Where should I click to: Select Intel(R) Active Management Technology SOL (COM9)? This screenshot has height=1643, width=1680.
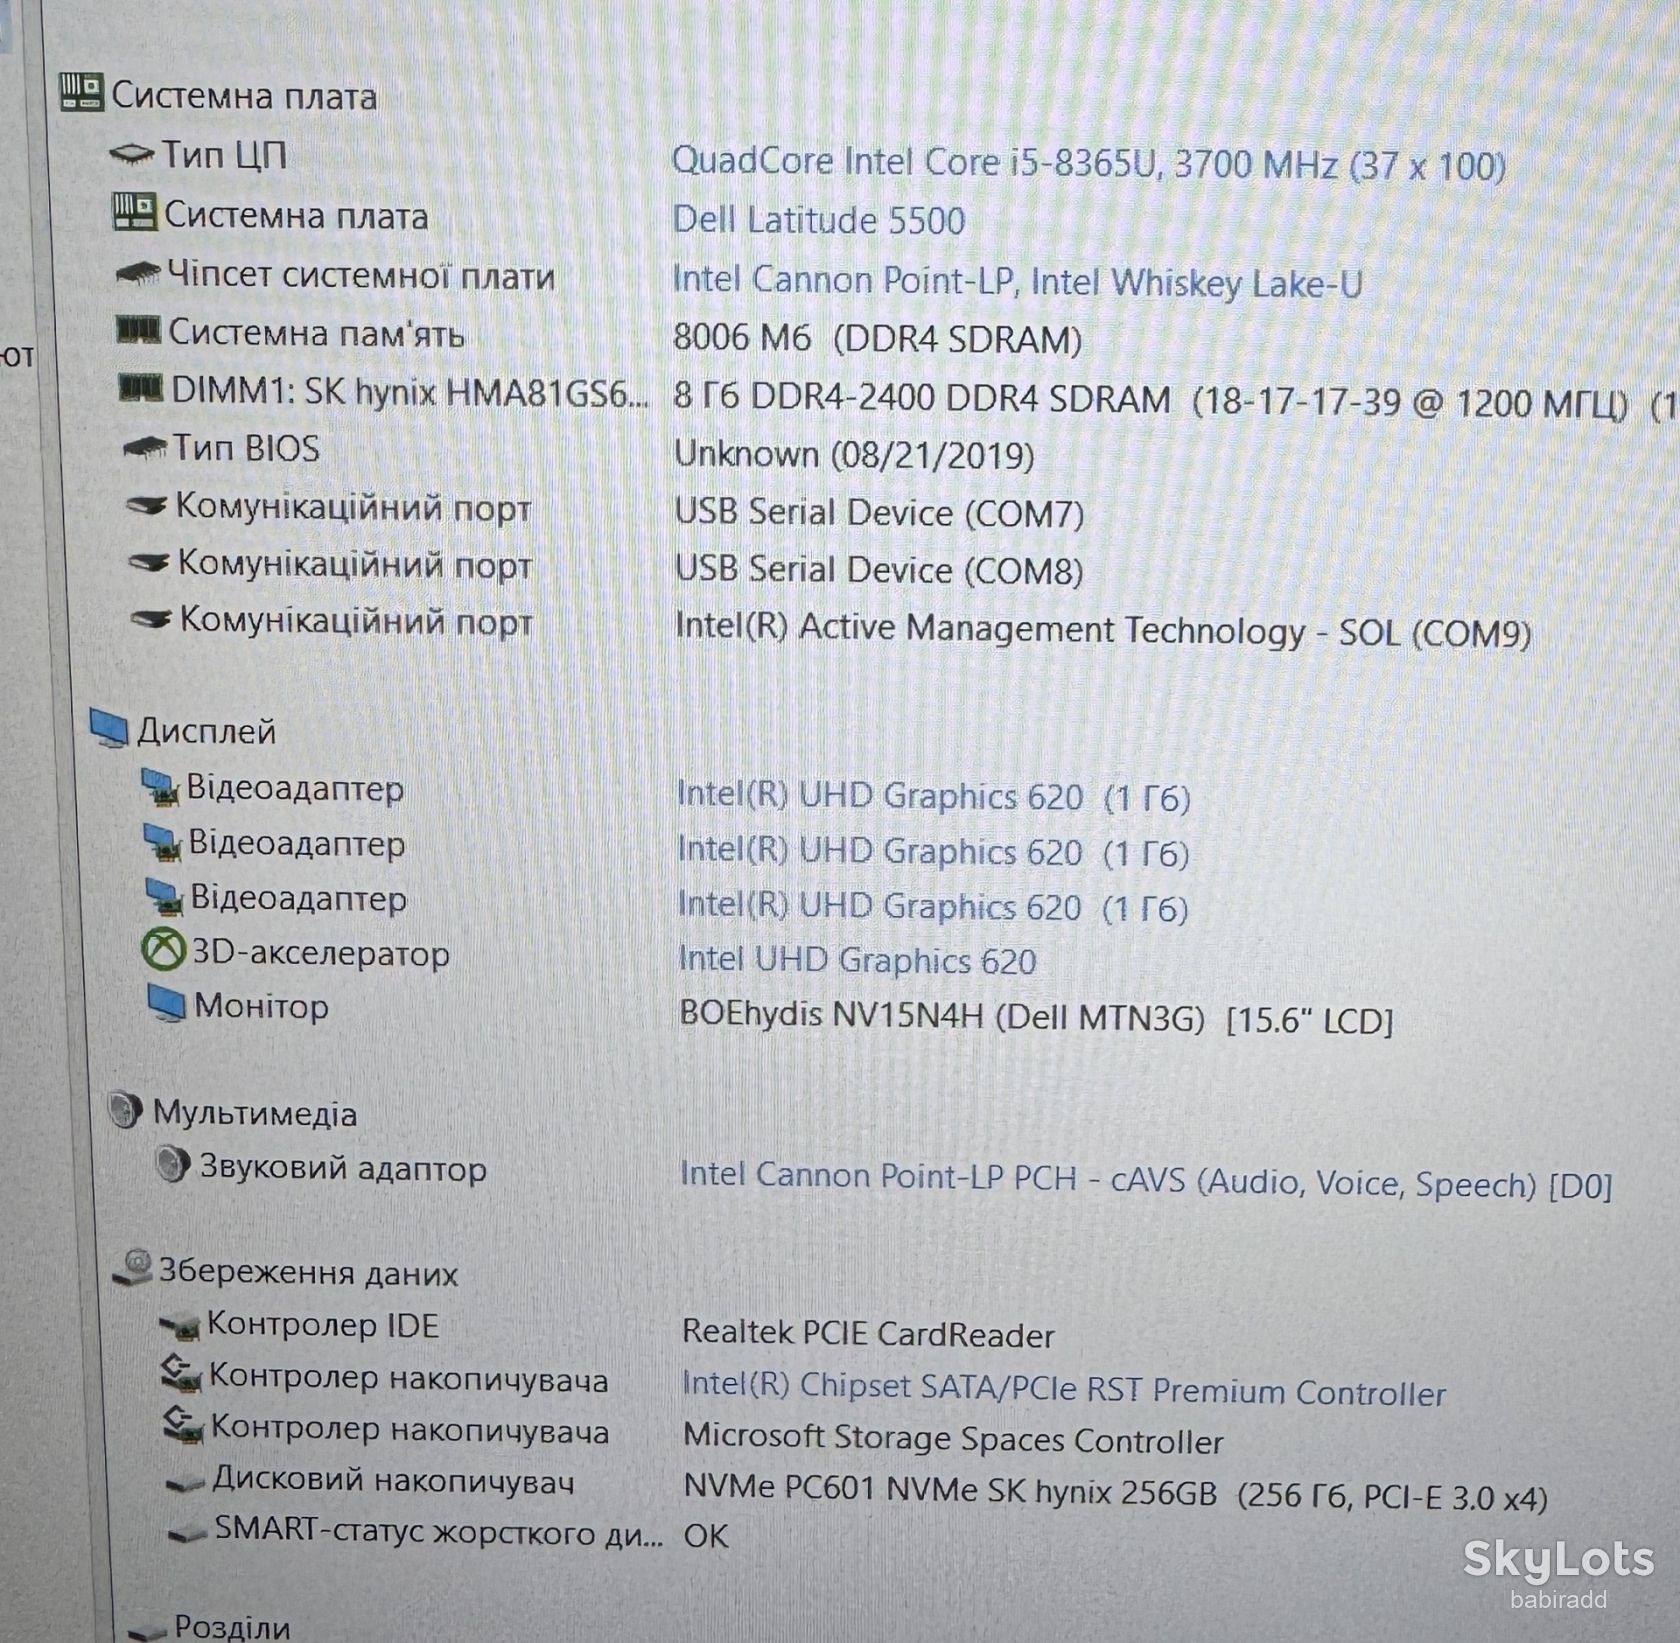(x=1103, y=629)
